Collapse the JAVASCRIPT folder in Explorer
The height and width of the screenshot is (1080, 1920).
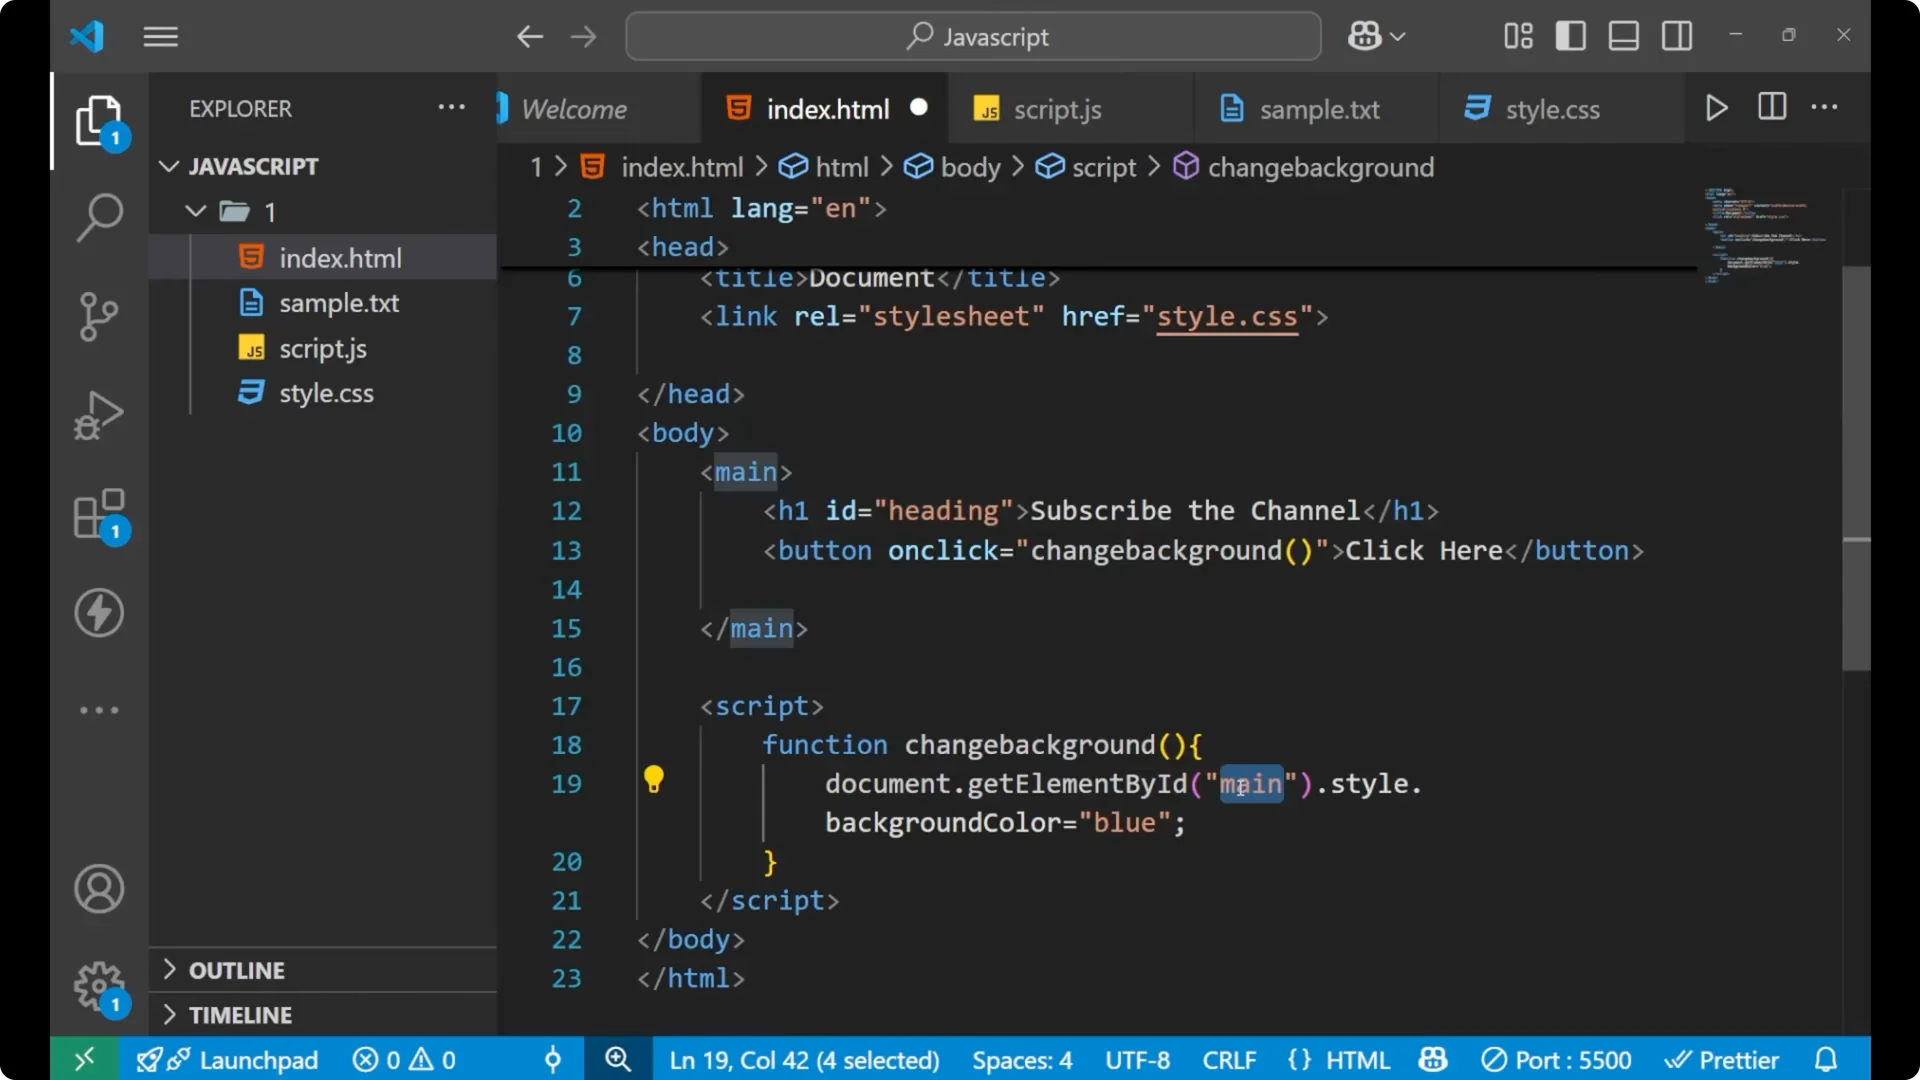coord(168,166)
